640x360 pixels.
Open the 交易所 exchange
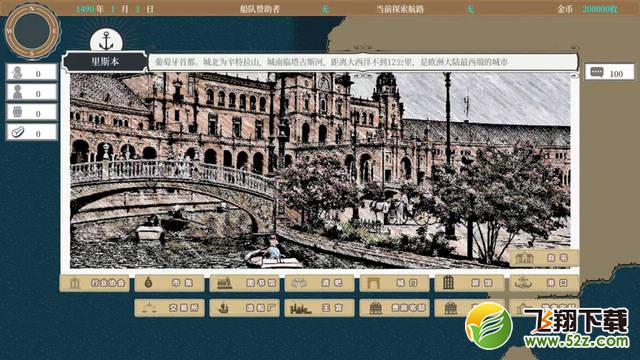[x=169, y=308]
